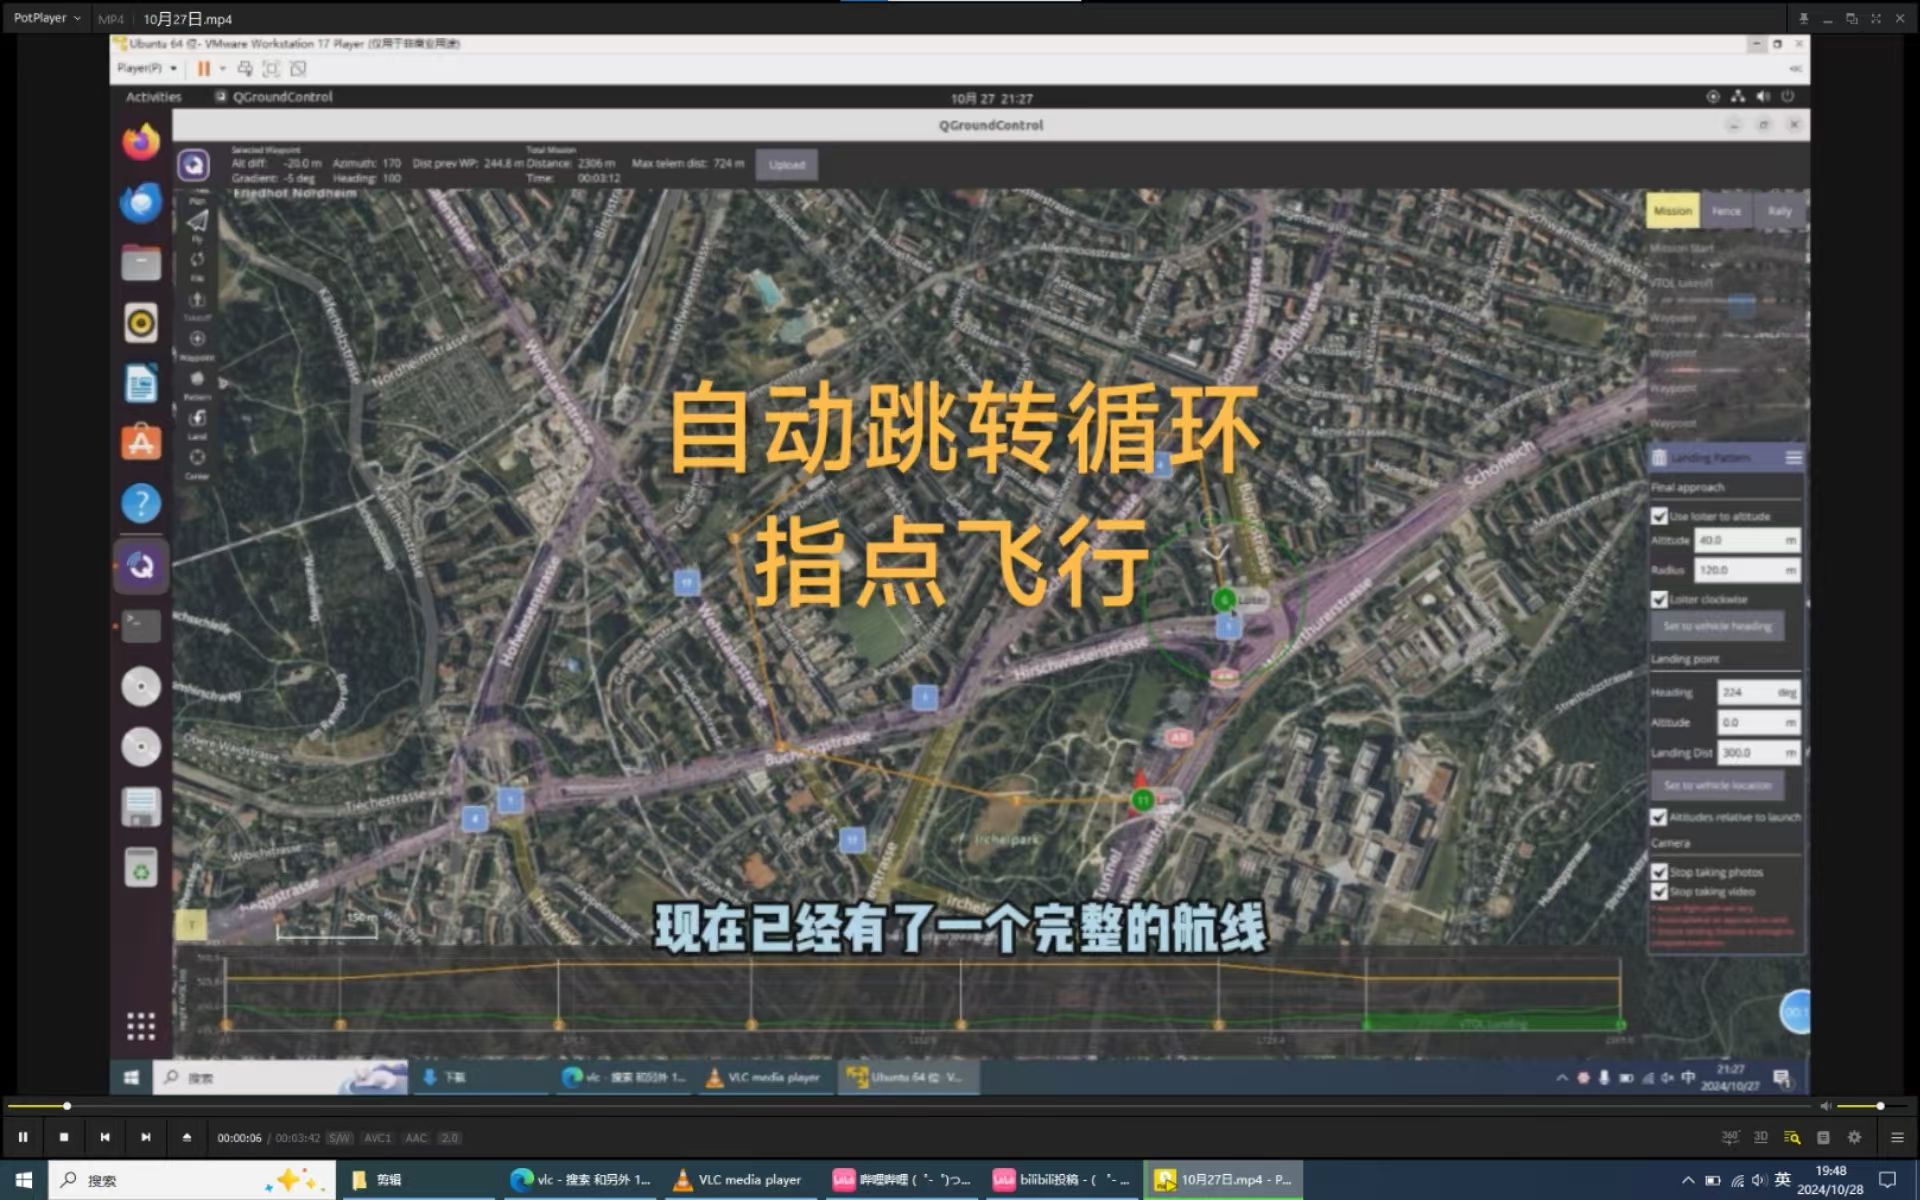
Task: Open LibreOffice Writer from the dock
Action: 141,383
